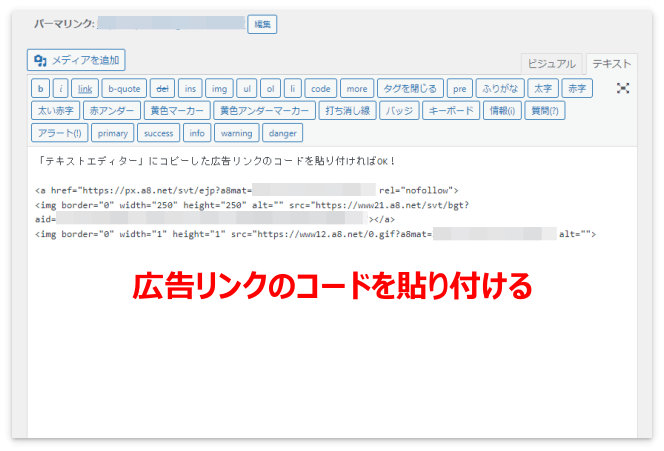The width and height of the screenshot is (664, 451).
Task: Switch to the ビジュアル tab
Action: click(x=551, y=64)
